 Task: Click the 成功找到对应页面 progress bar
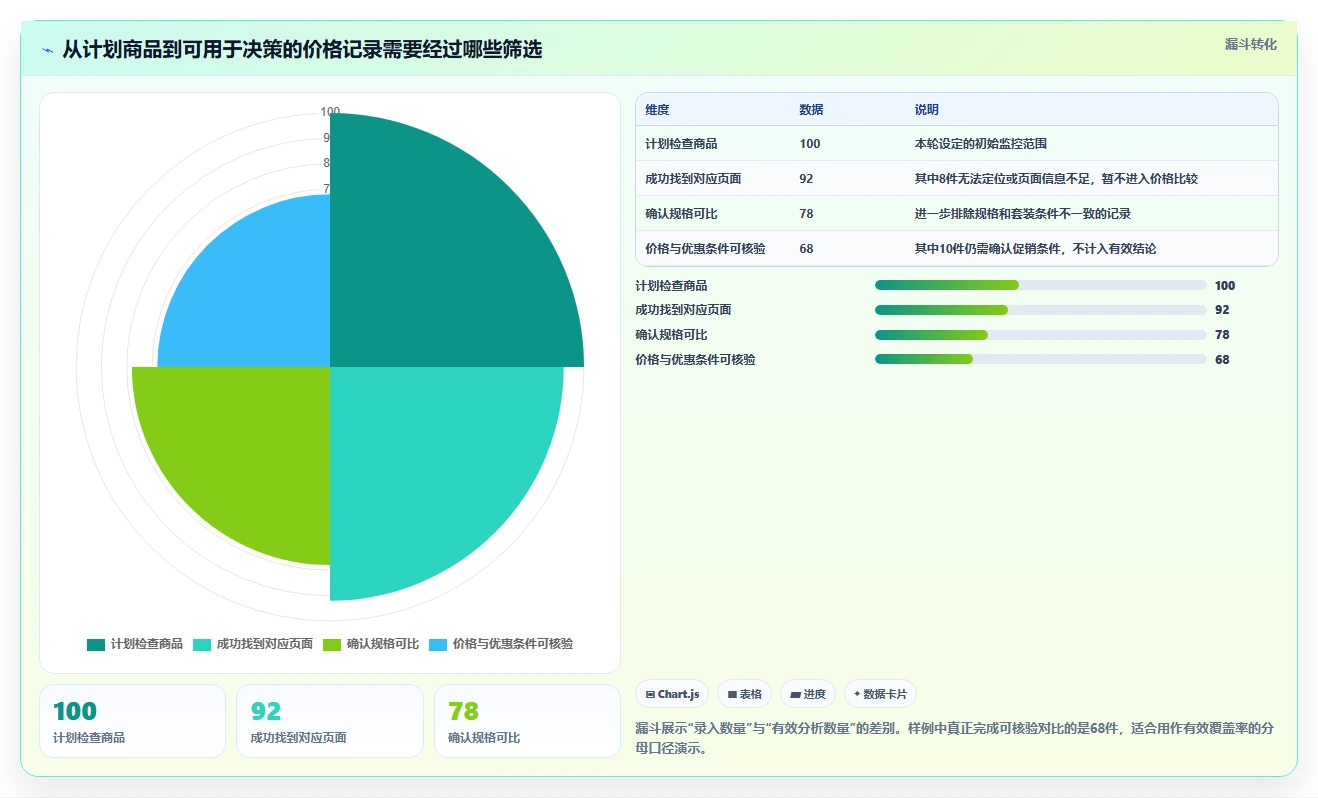pyautogui.click(x=1040, y=310)
